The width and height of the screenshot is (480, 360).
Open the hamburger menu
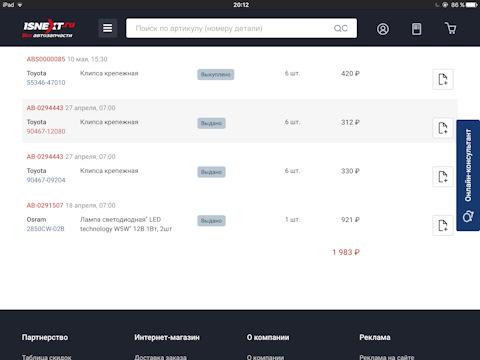(107, 28)
